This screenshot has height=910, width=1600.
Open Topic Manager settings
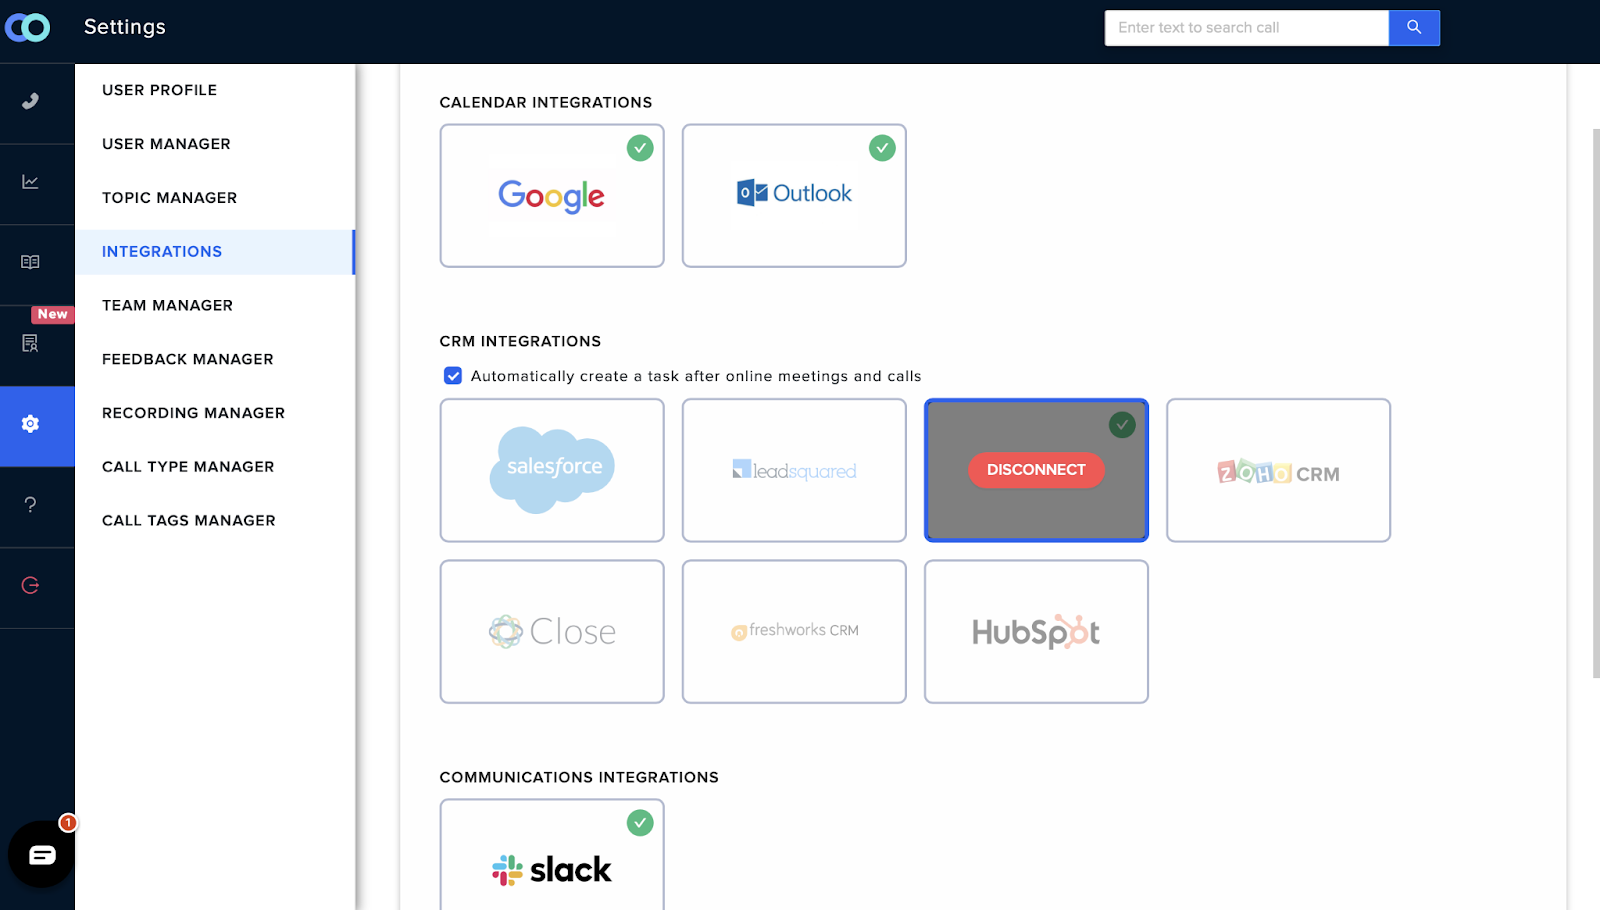[169, 198]
